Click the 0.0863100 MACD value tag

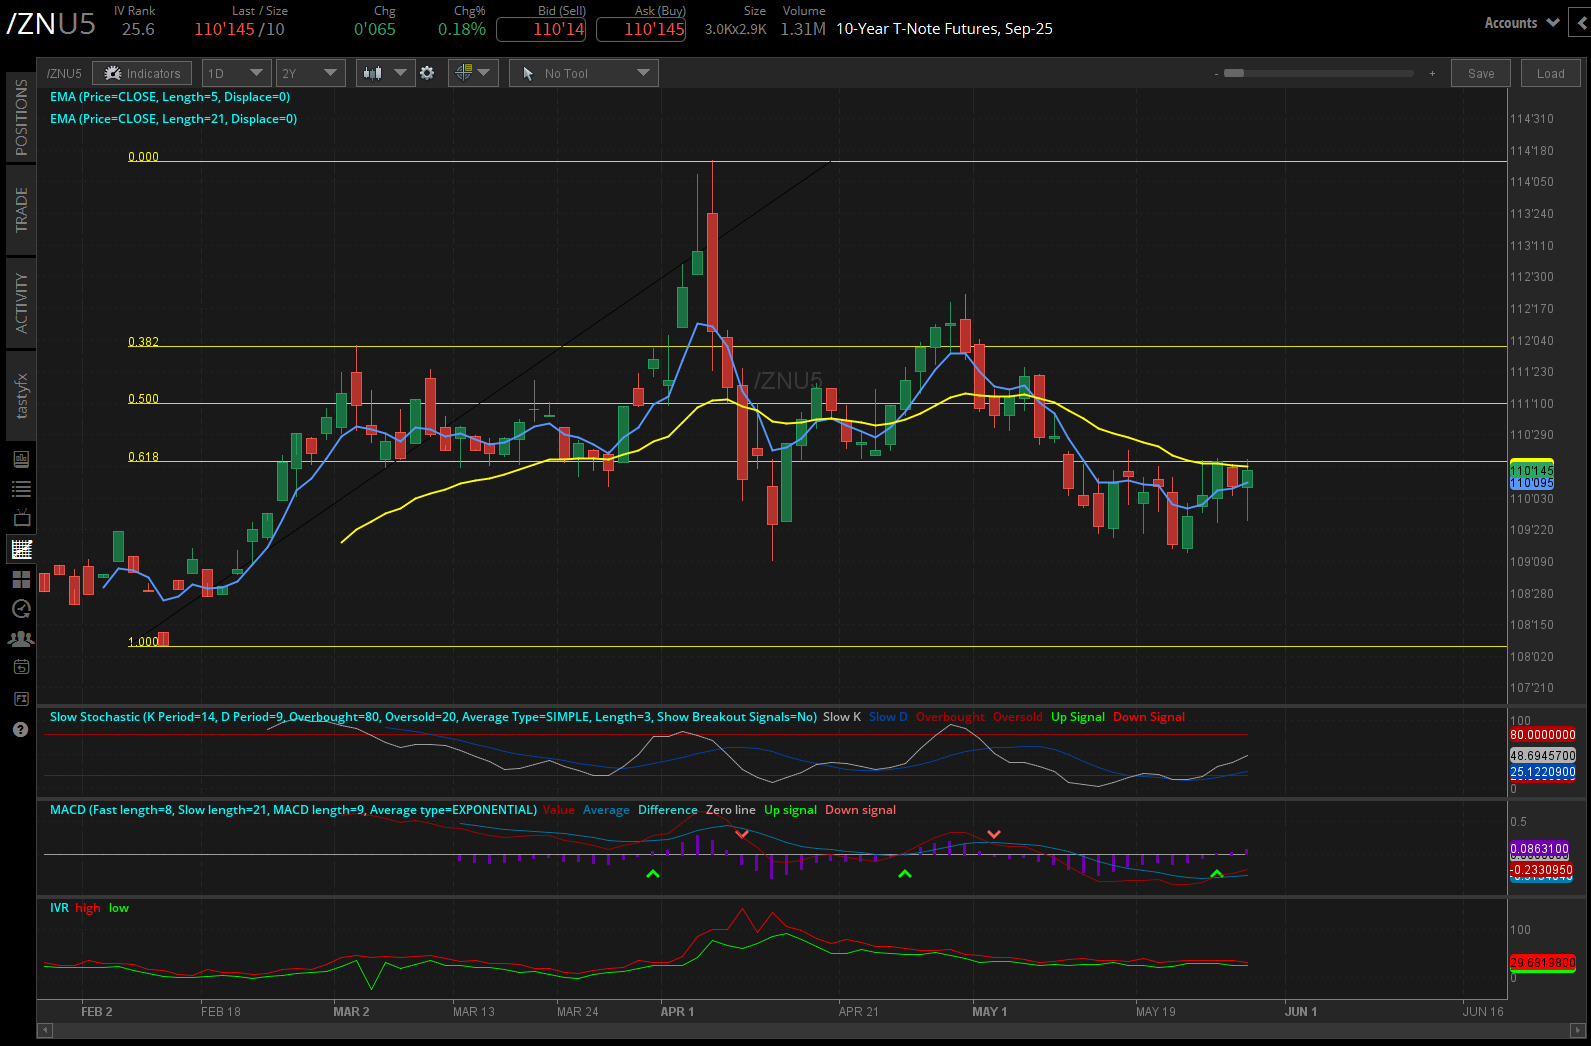pos(1539,849)
